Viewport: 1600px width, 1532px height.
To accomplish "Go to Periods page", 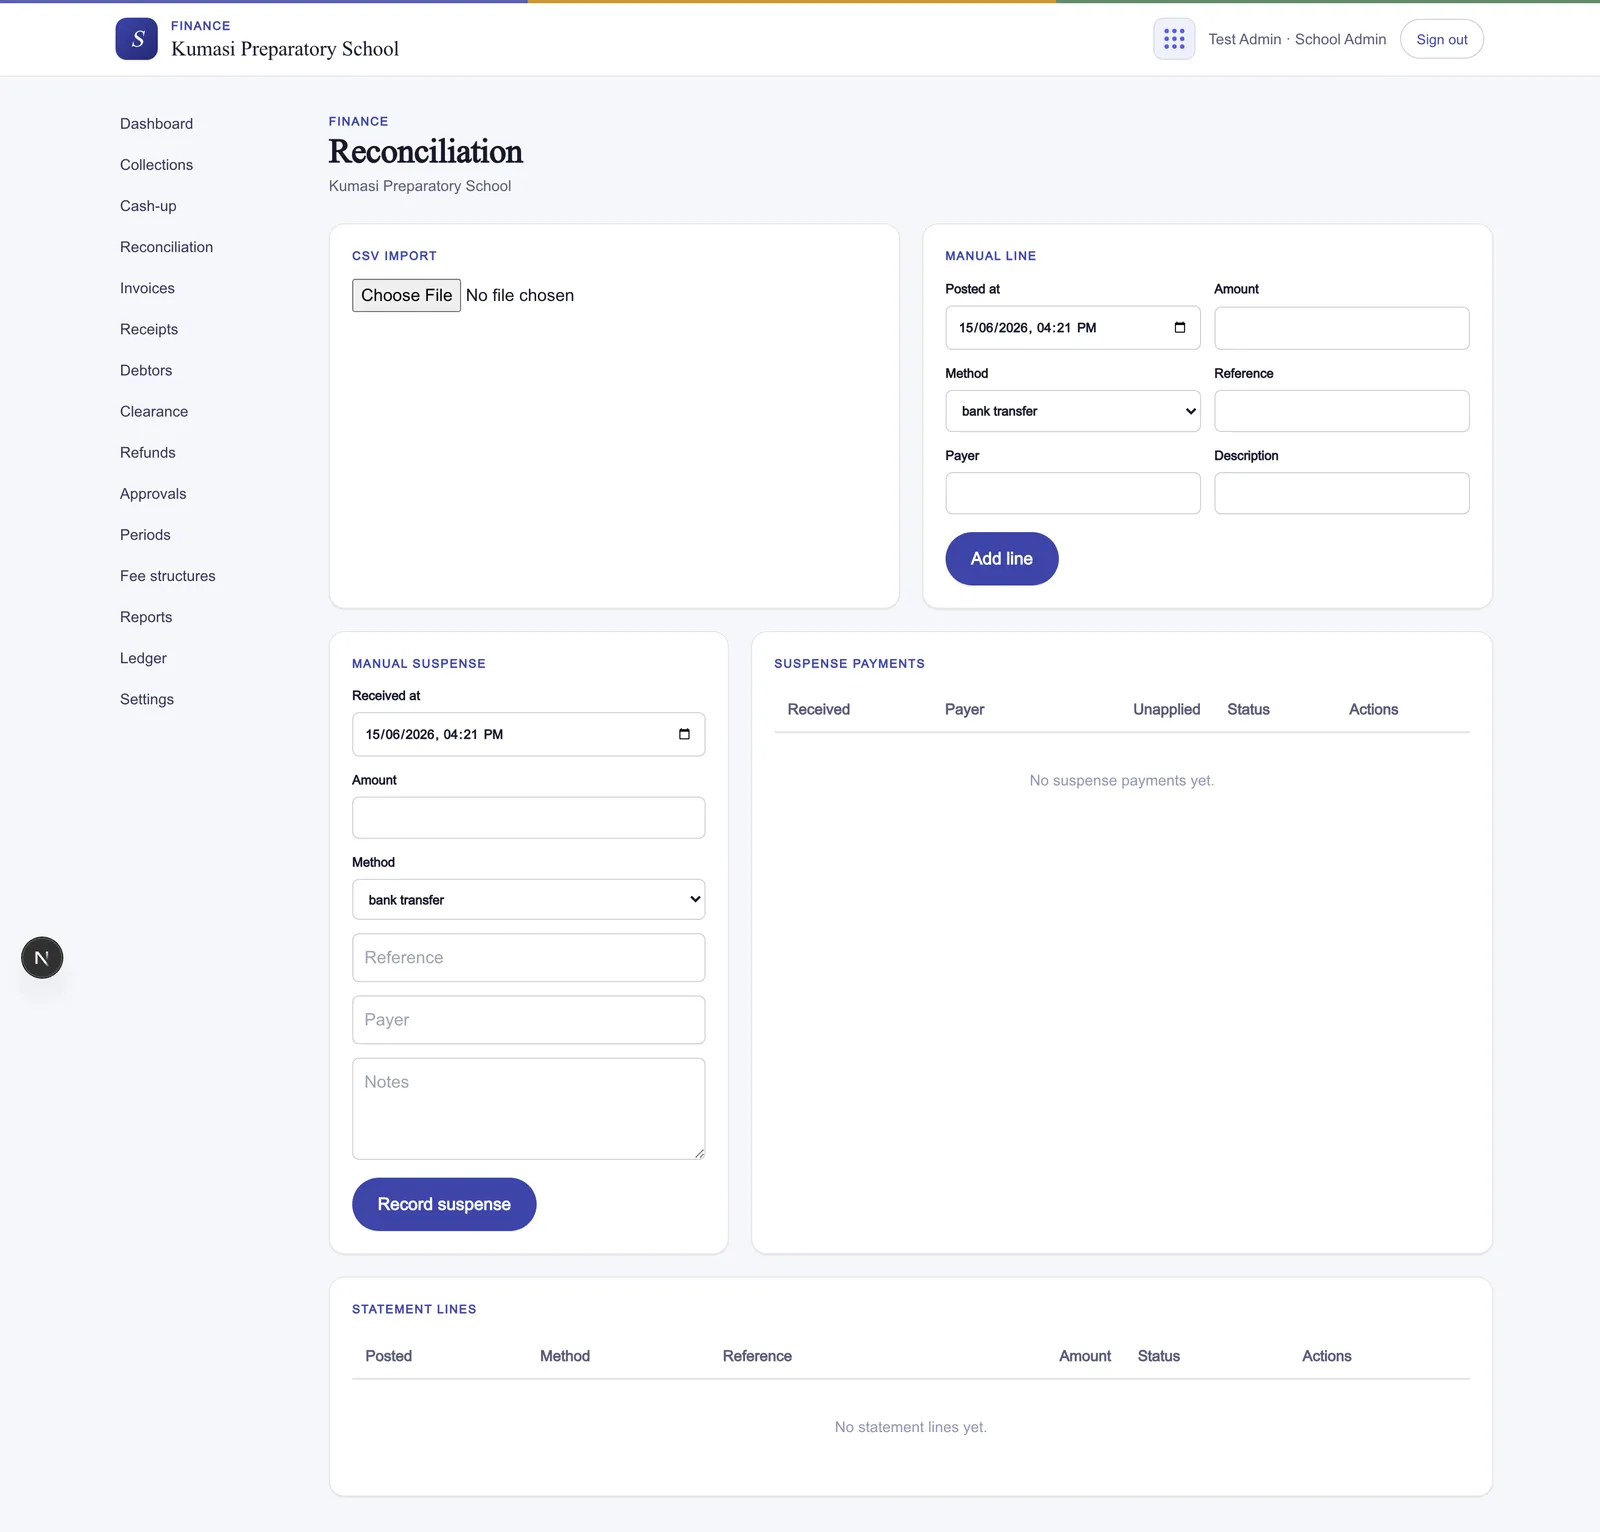I will [146, 535].
